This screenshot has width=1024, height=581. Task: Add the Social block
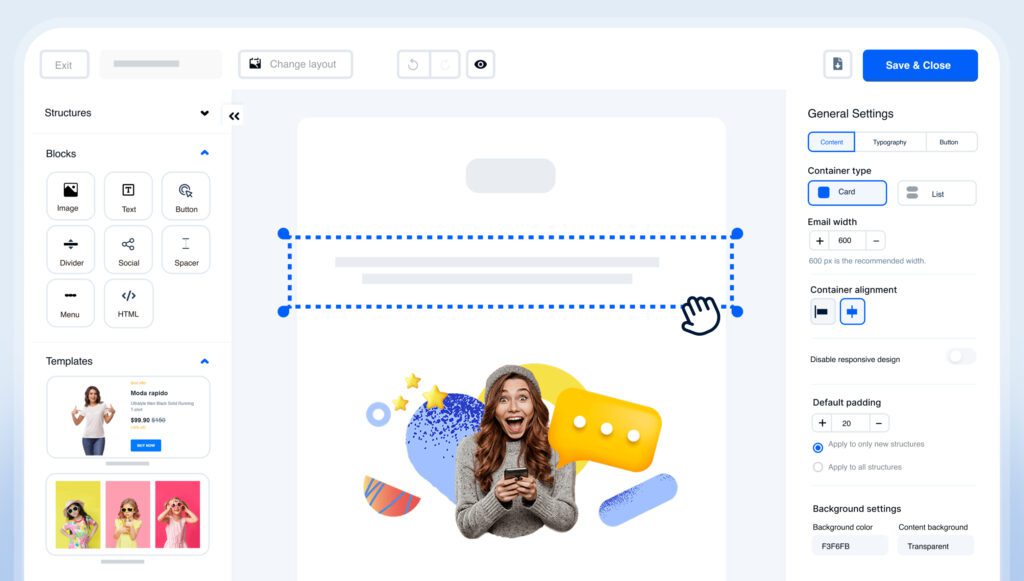point(128,249)
